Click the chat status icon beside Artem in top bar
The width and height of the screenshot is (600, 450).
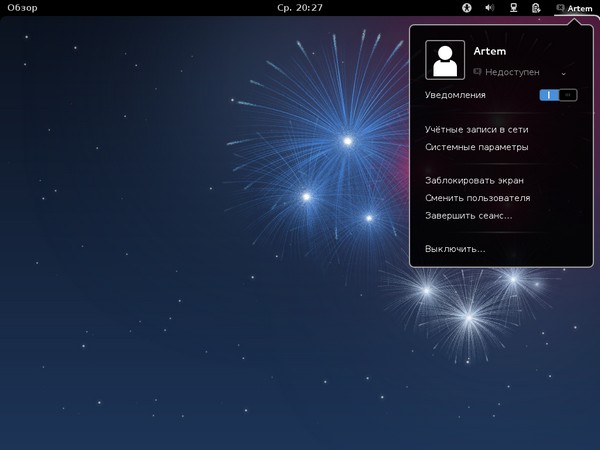click(x=561, y=8)
